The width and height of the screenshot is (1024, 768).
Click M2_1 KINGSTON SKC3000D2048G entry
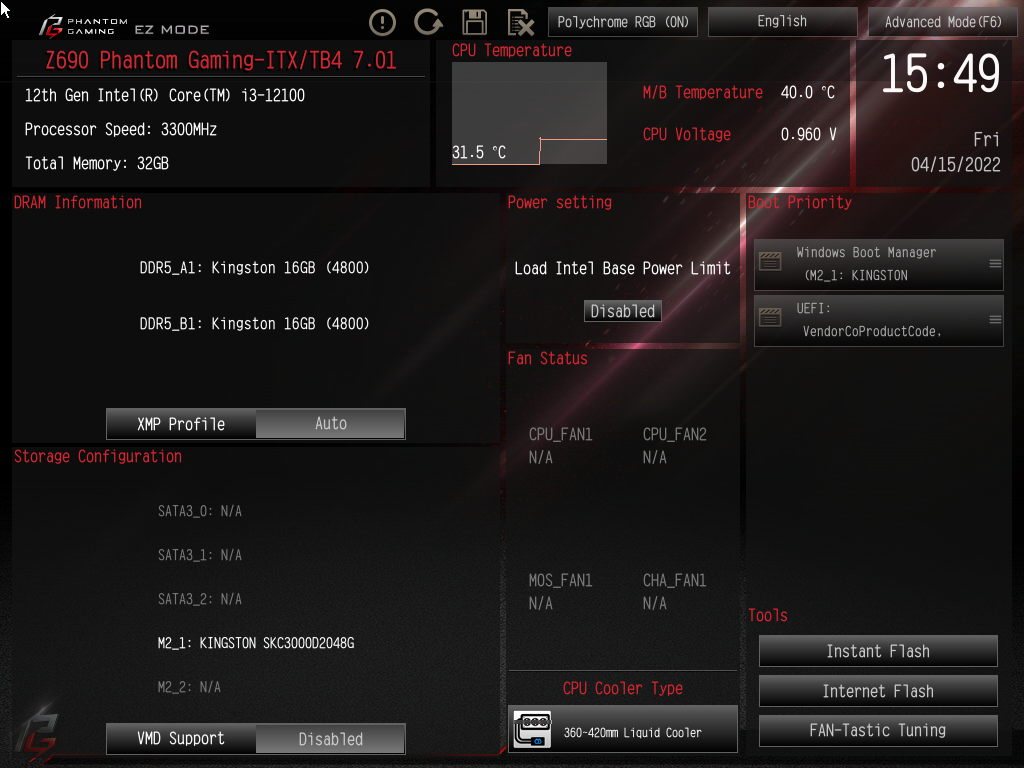(256, 643)
